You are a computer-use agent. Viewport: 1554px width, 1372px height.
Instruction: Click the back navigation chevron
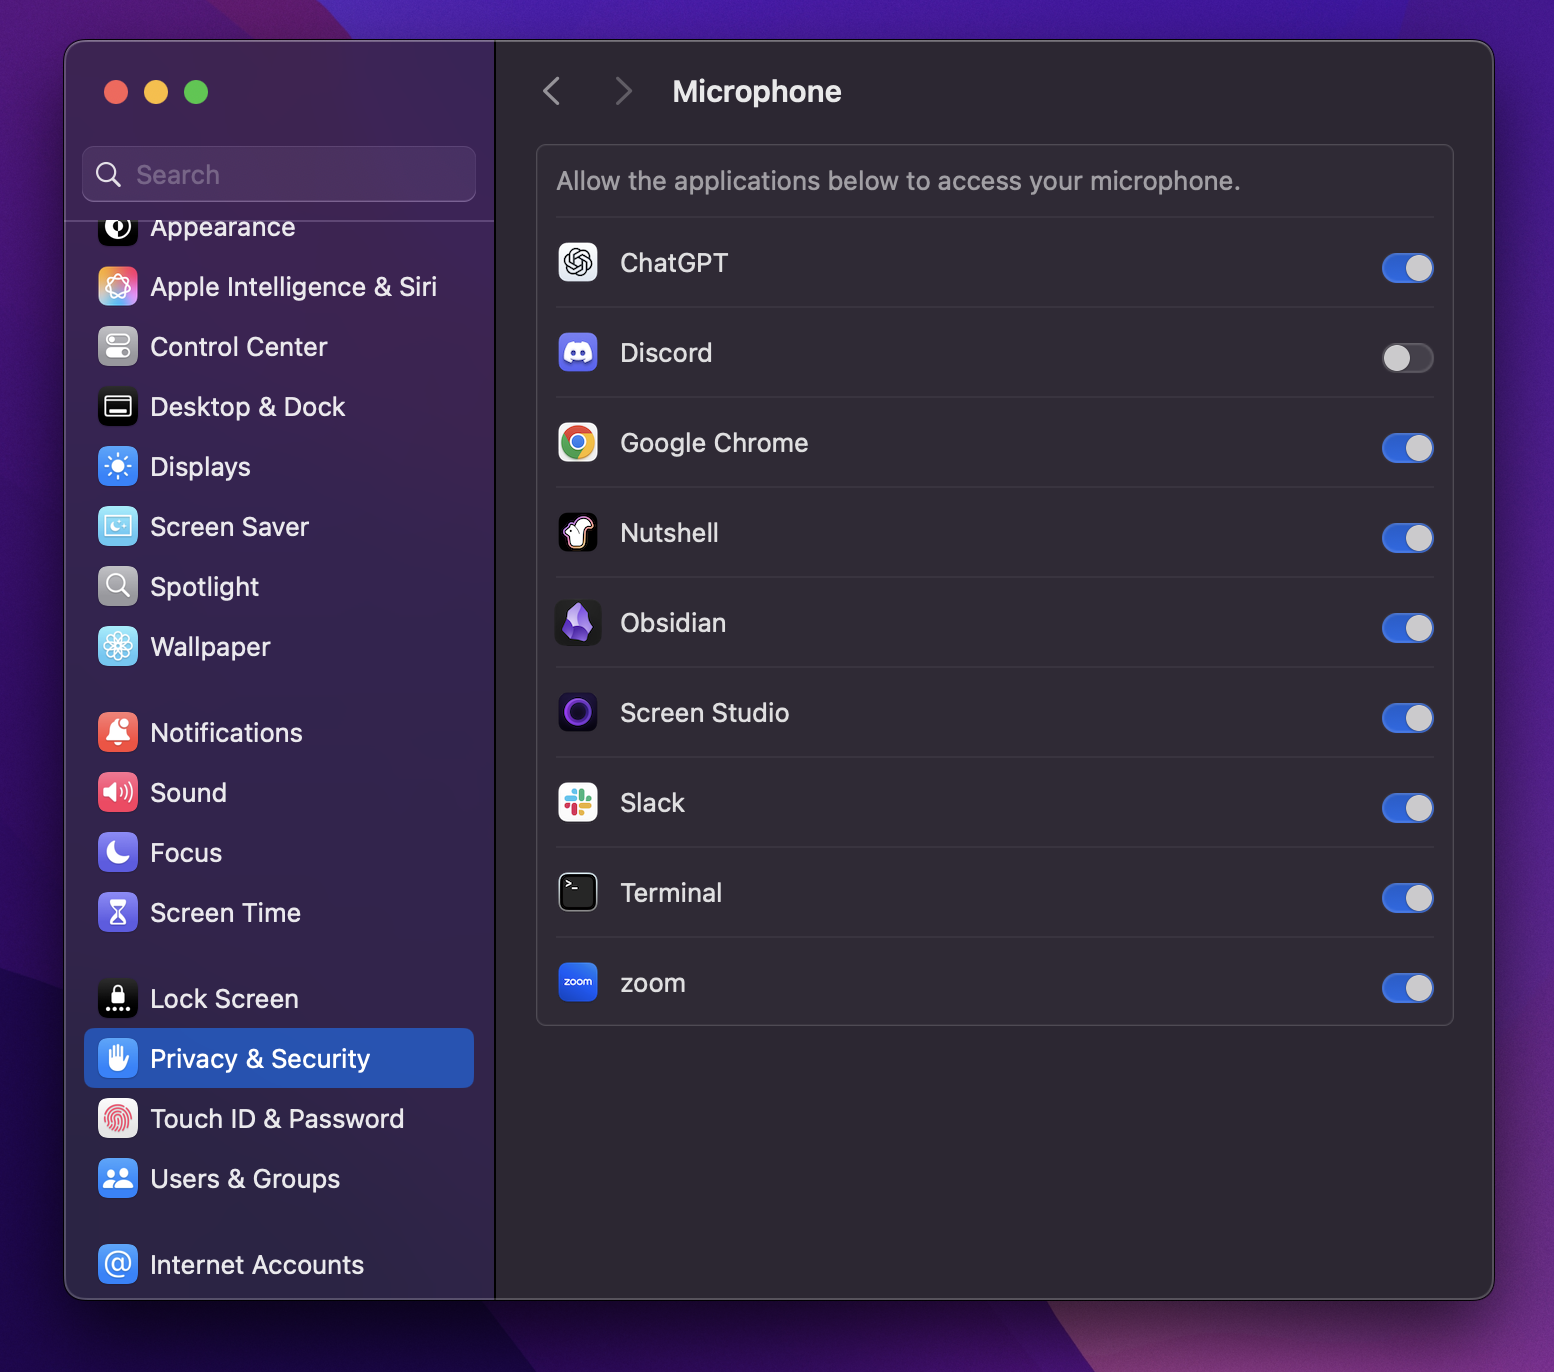[551, 91]
